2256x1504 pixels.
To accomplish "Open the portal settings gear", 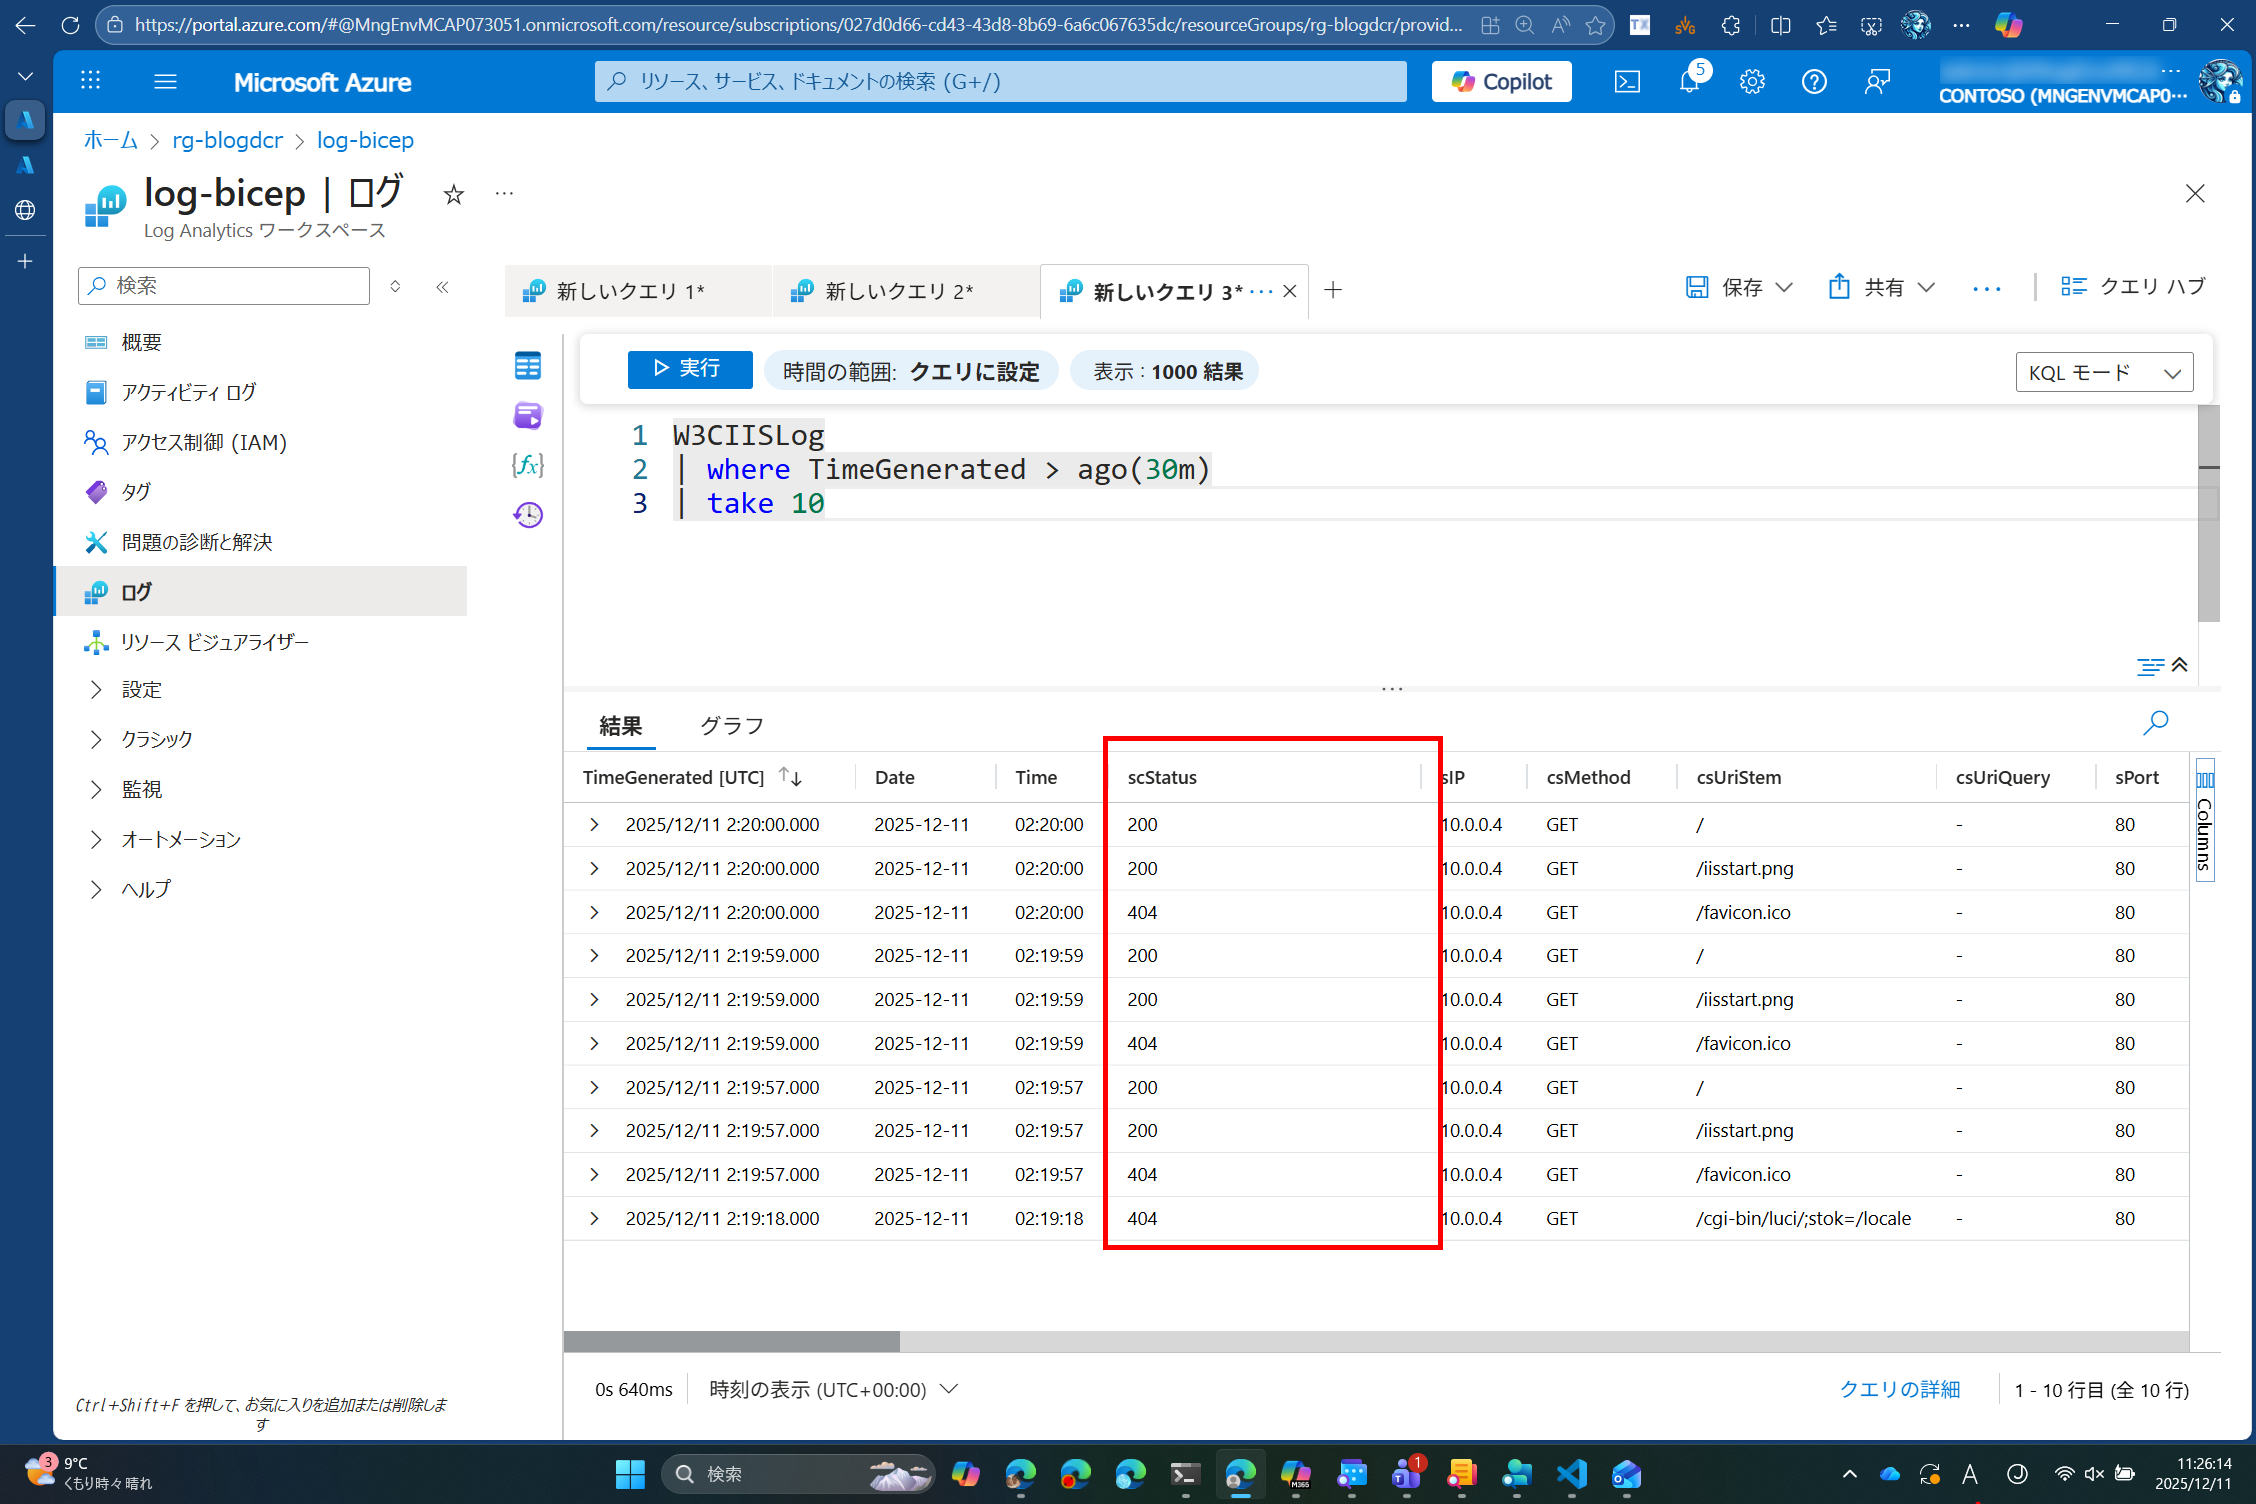I will tap(1752, 82).
